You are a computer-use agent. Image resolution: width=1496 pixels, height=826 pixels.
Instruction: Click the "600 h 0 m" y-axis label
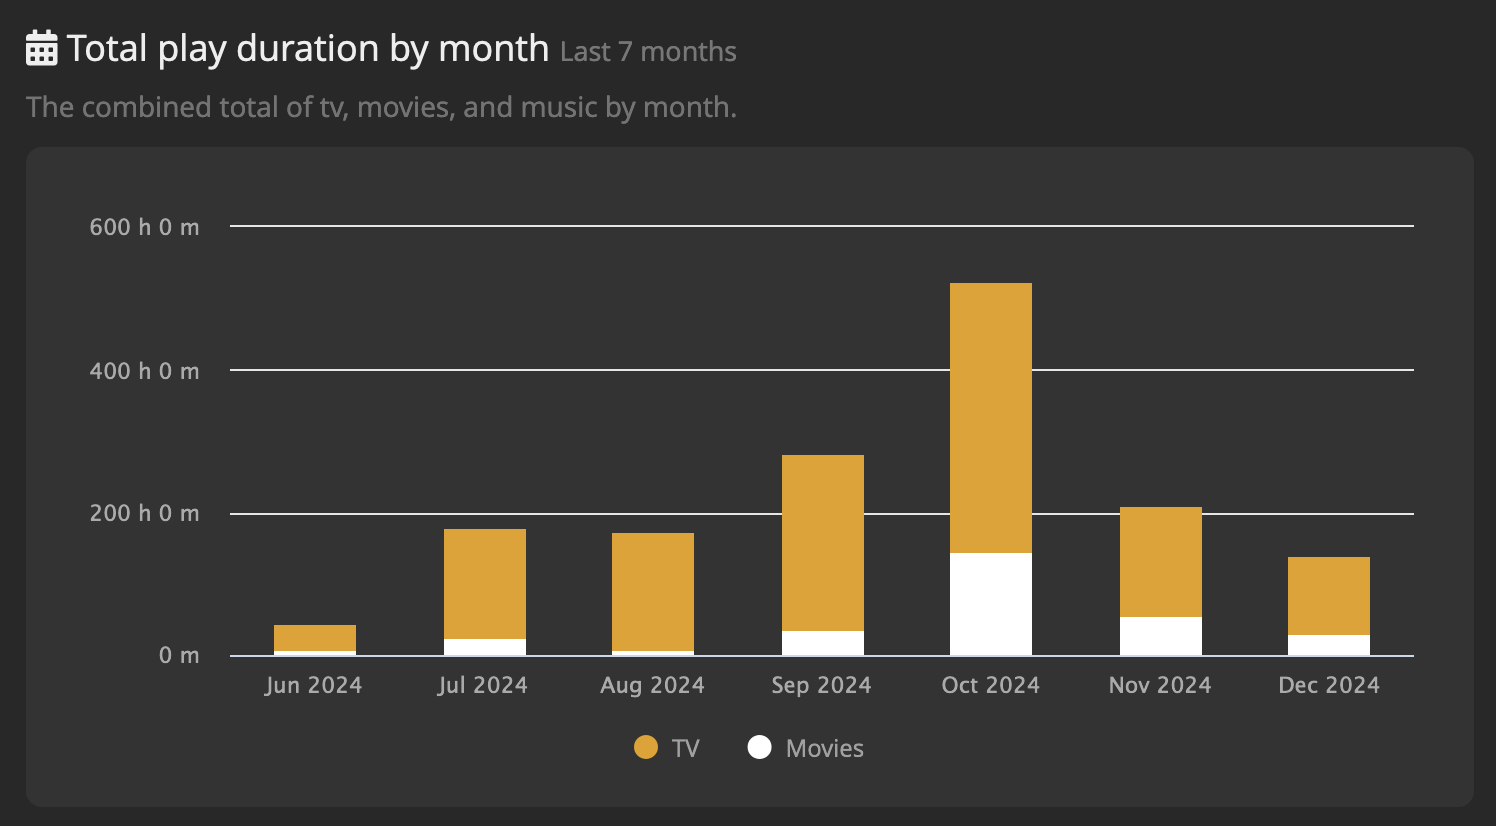(144, 227)
